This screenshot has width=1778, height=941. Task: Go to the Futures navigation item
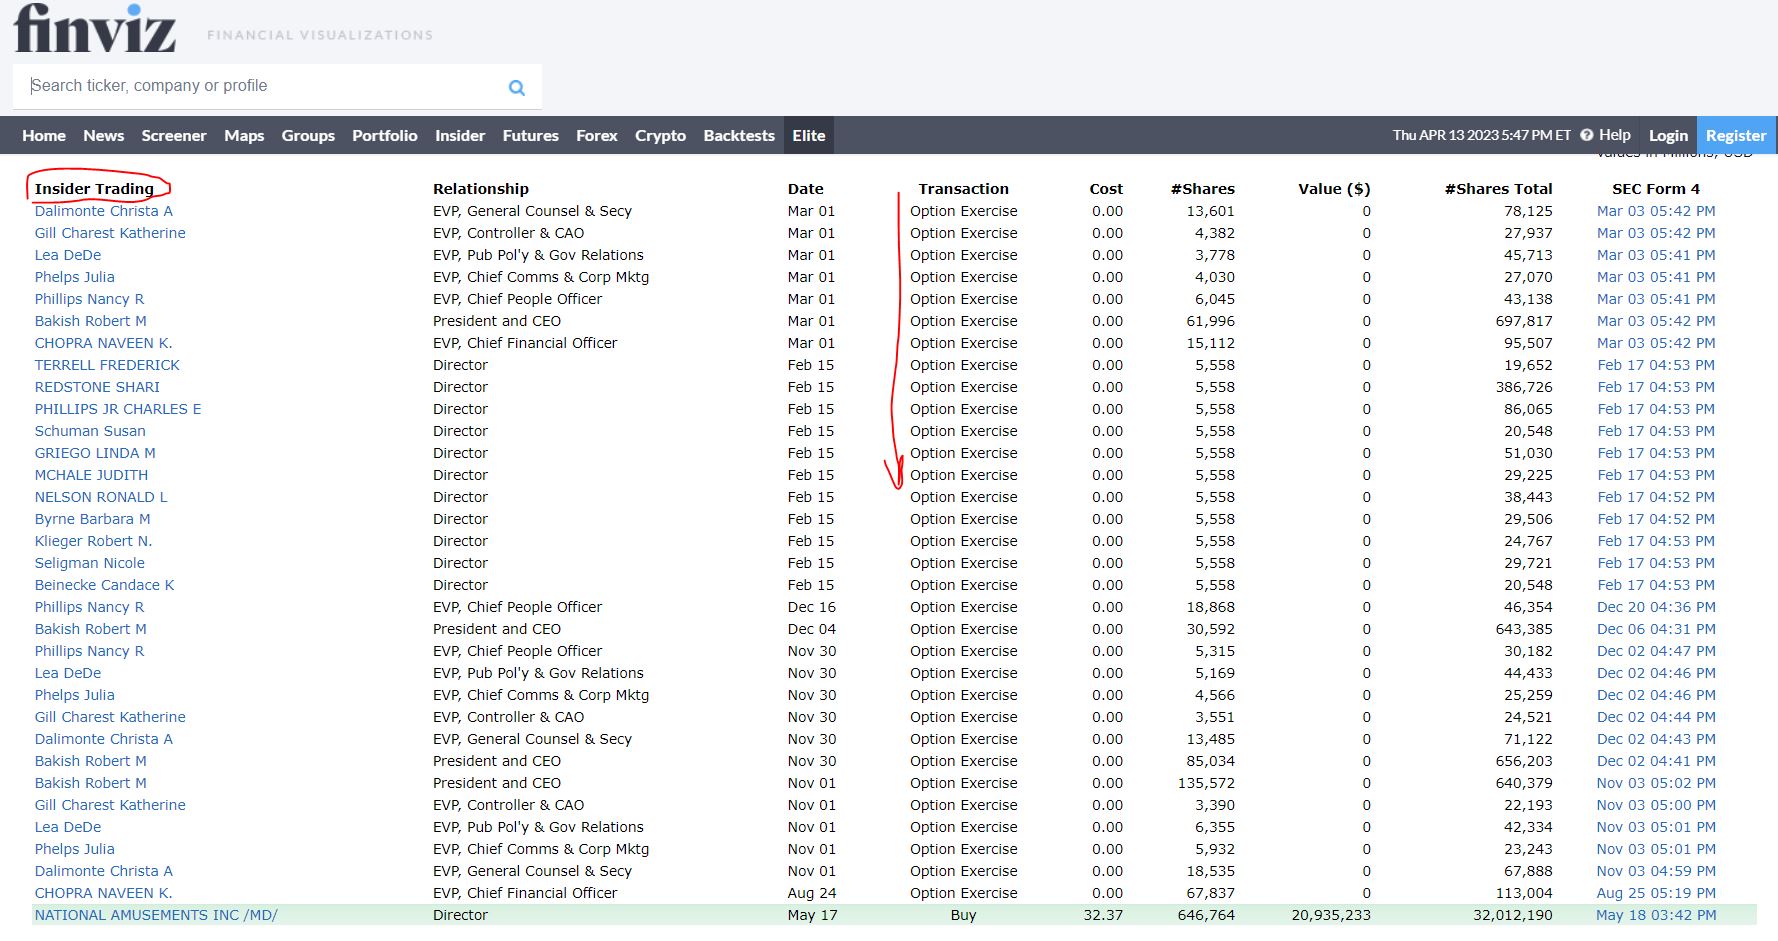click(x=530, y=136)
